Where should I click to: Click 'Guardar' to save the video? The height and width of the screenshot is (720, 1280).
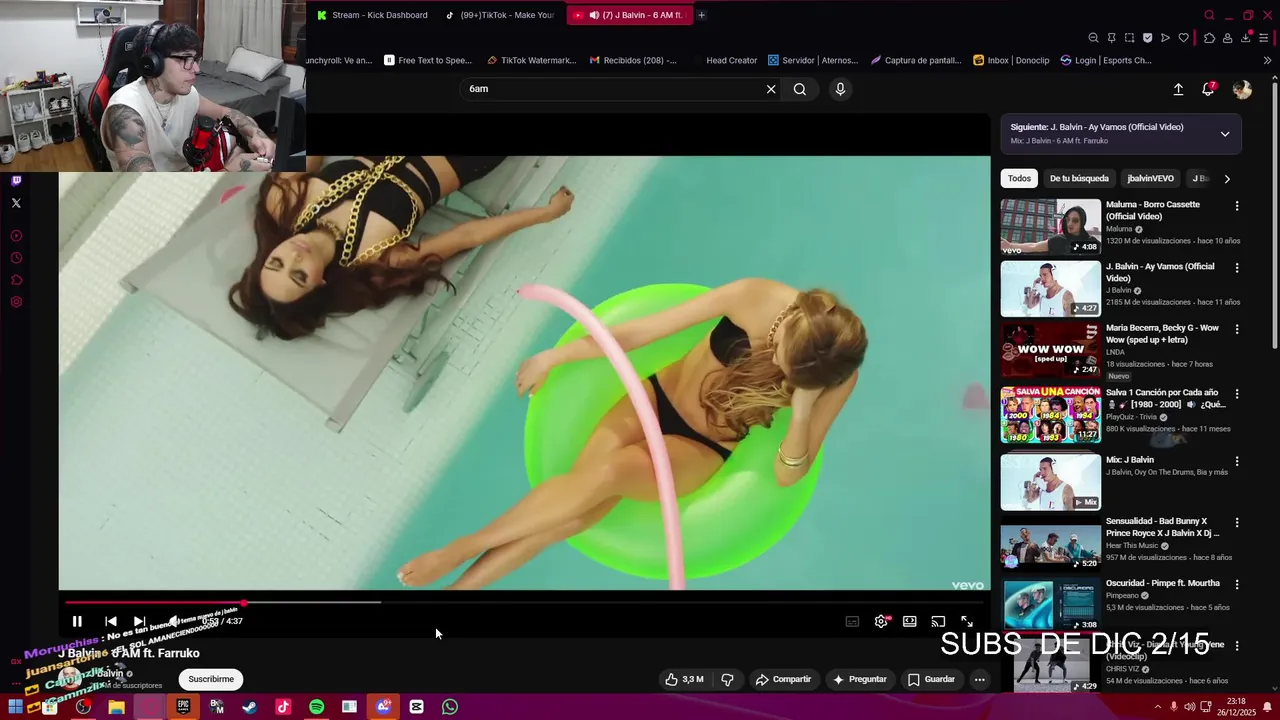tap(931, 679)
